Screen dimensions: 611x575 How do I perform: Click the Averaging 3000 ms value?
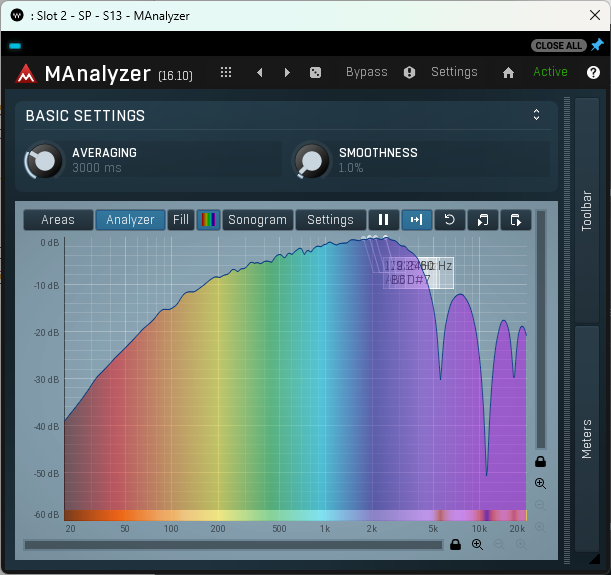pyautogui.click(x=97, y=168)
